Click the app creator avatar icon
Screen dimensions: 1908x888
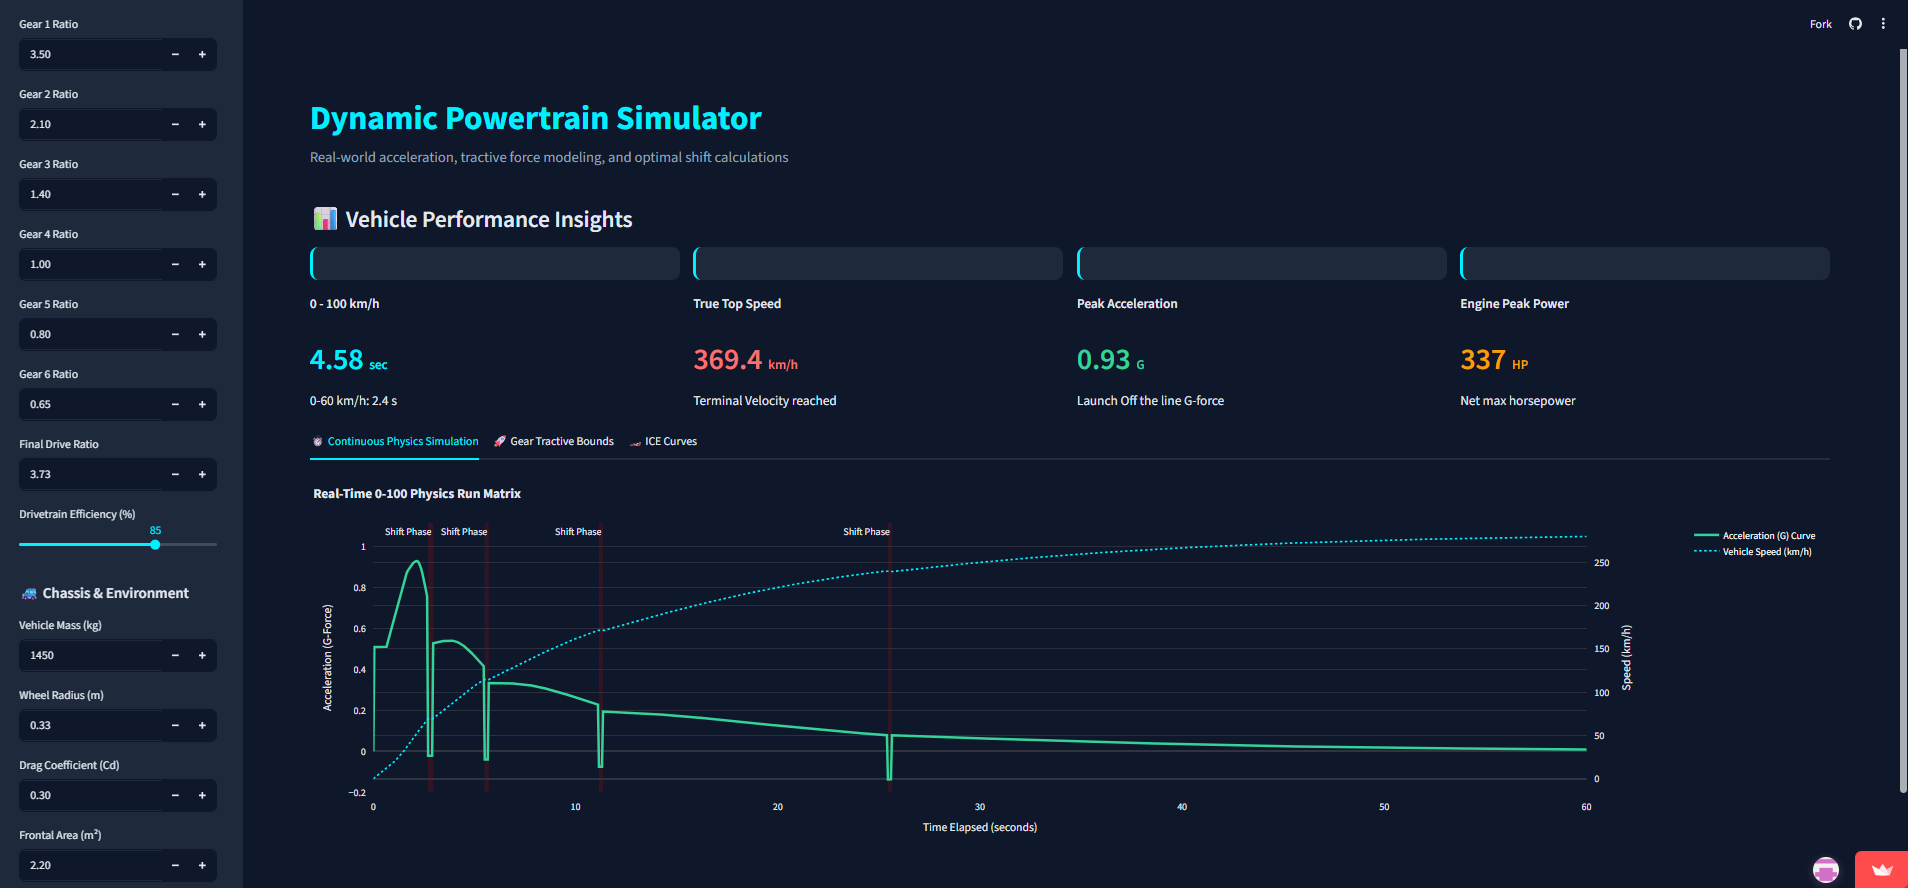coord(1826,870)
